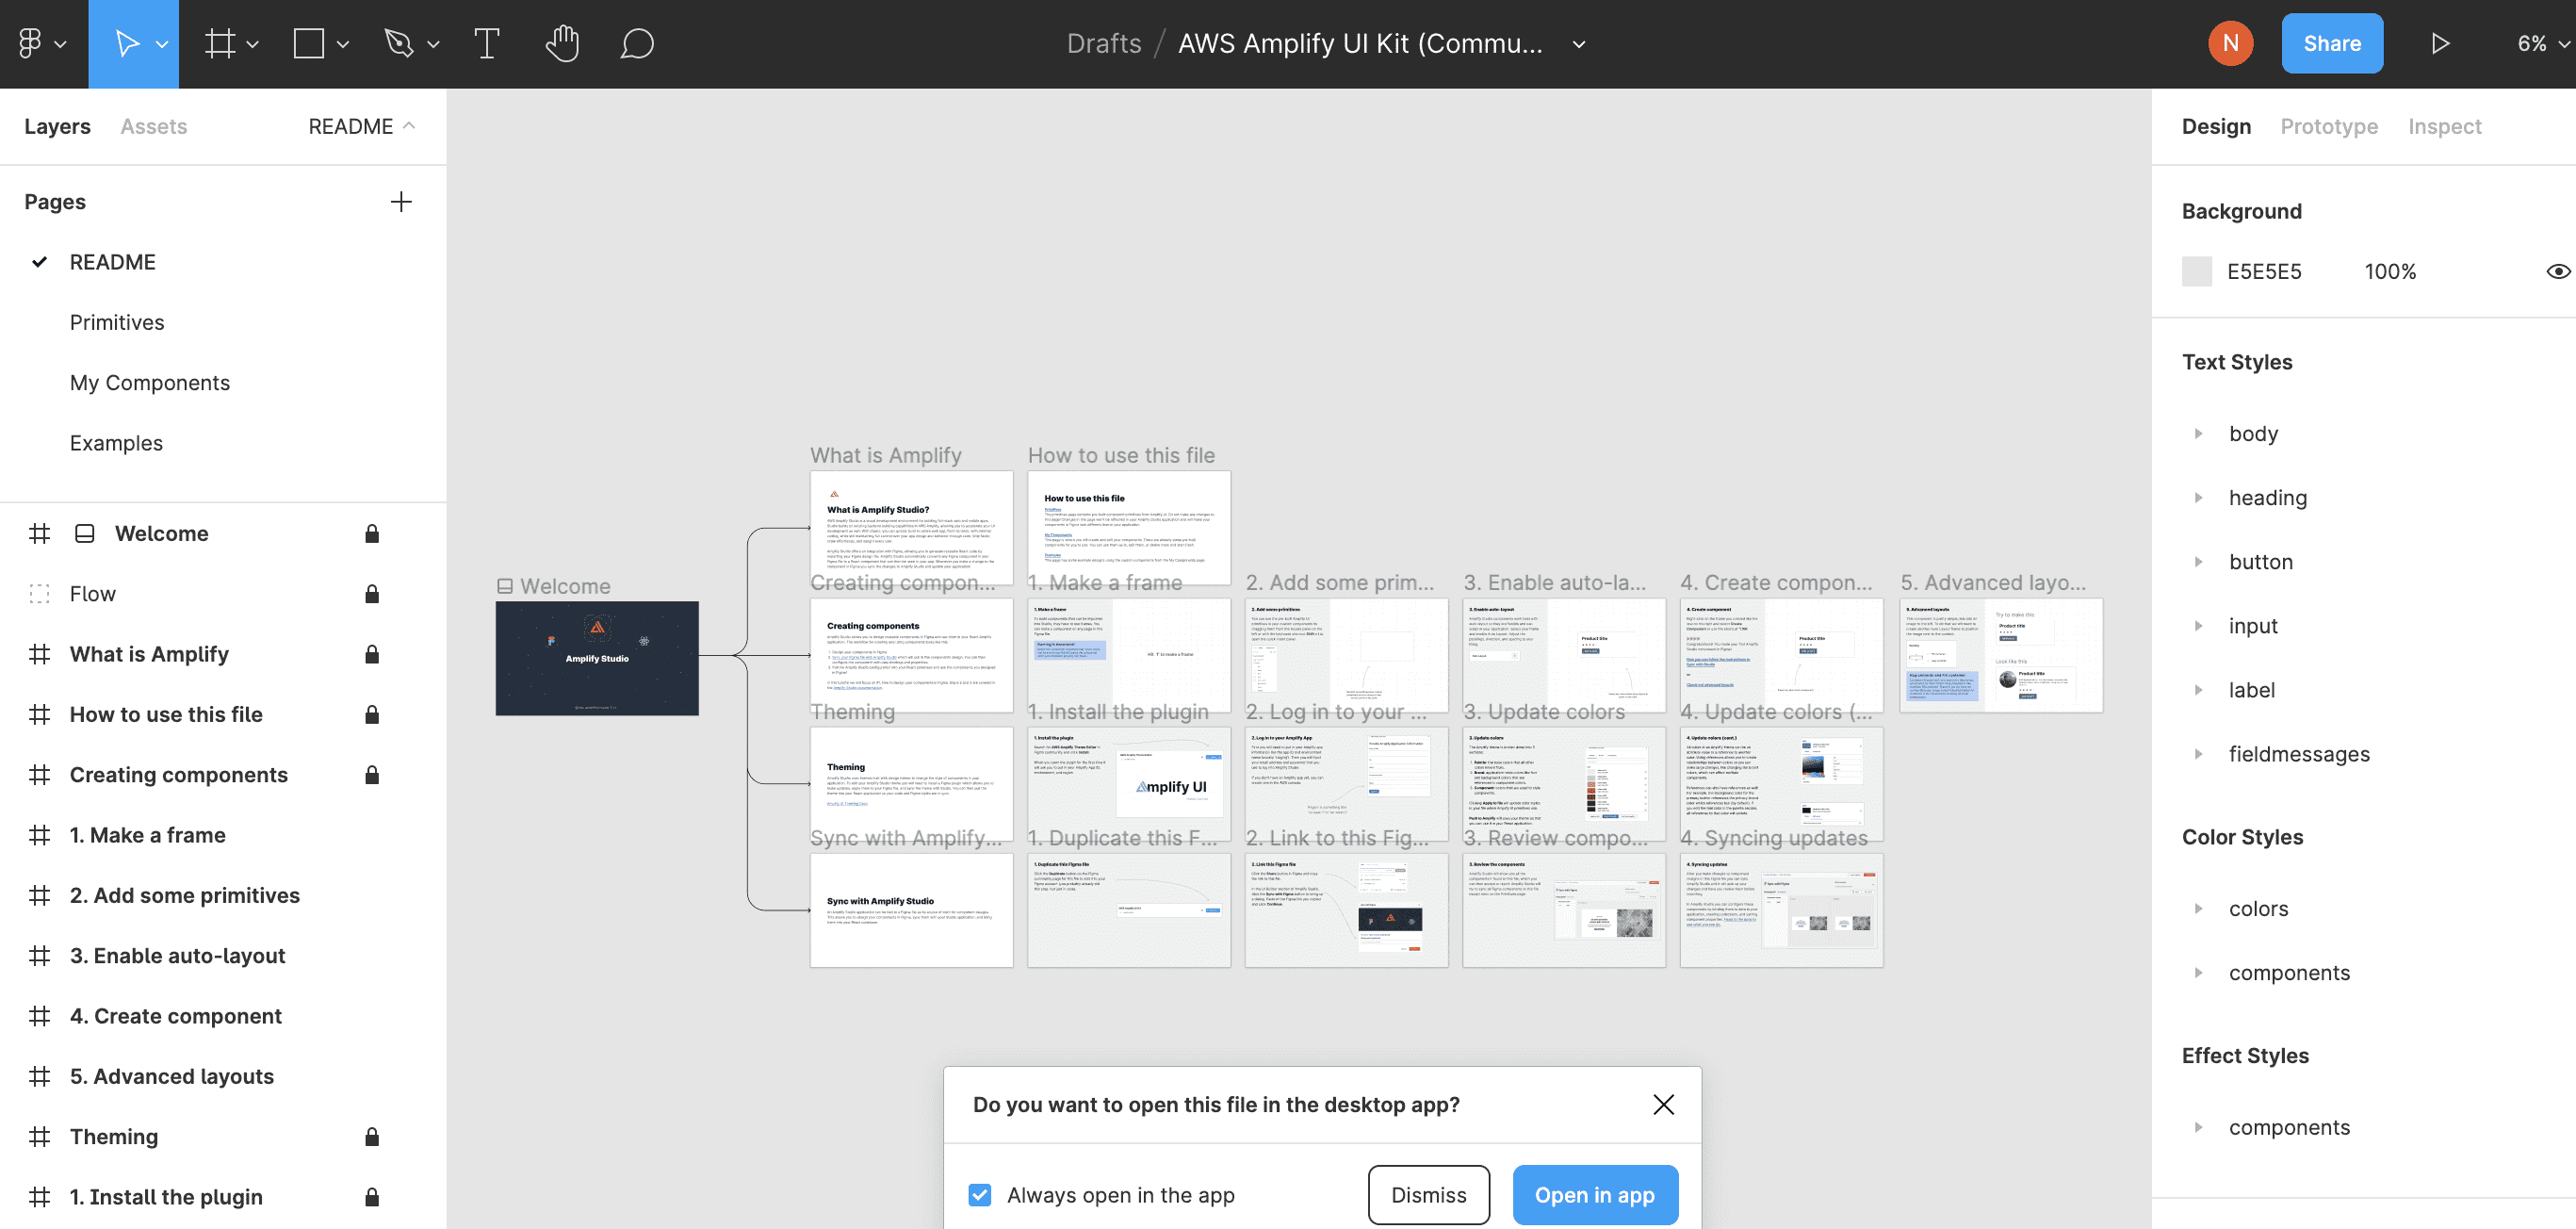This screenshot has width=2576, height=1229.
Task: Switch to the Assets tab
Action: [154, 126]
